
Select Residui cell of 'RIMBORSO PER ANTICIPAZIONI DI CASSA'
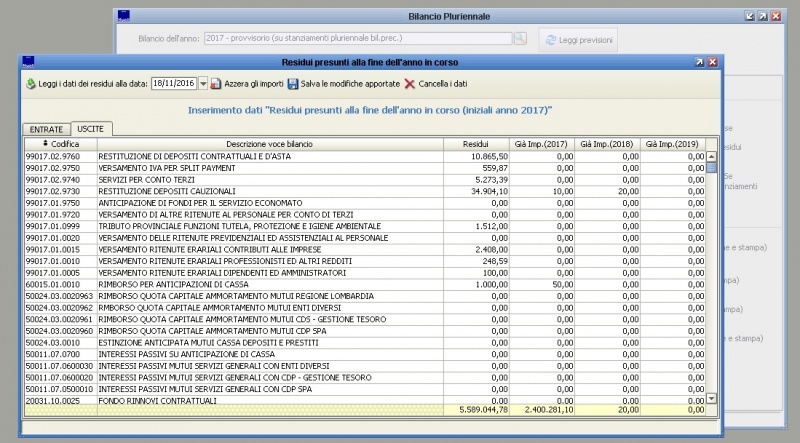pyautogui.click(x=476, y=284)
